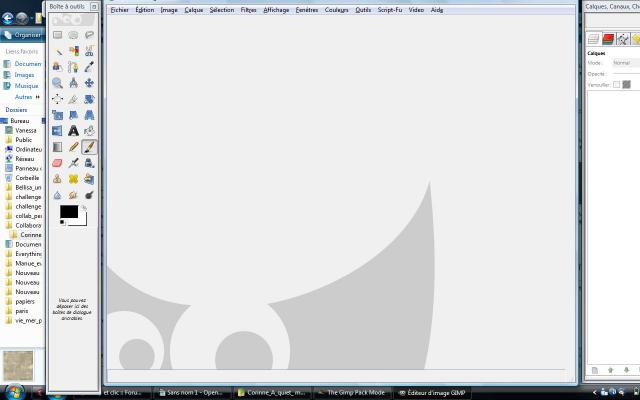This screenshot has width=640, height=400.
Task: Select the Eraser tool
Action: tap(58, 163)
